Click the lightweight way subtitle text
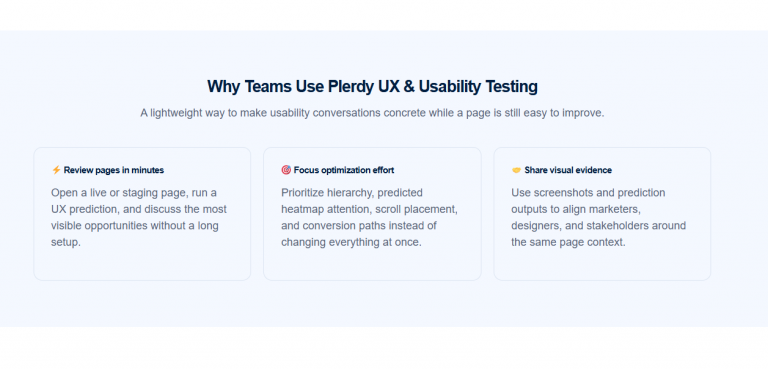Viewport: 768px width, 369px height. tap(372, 113)
